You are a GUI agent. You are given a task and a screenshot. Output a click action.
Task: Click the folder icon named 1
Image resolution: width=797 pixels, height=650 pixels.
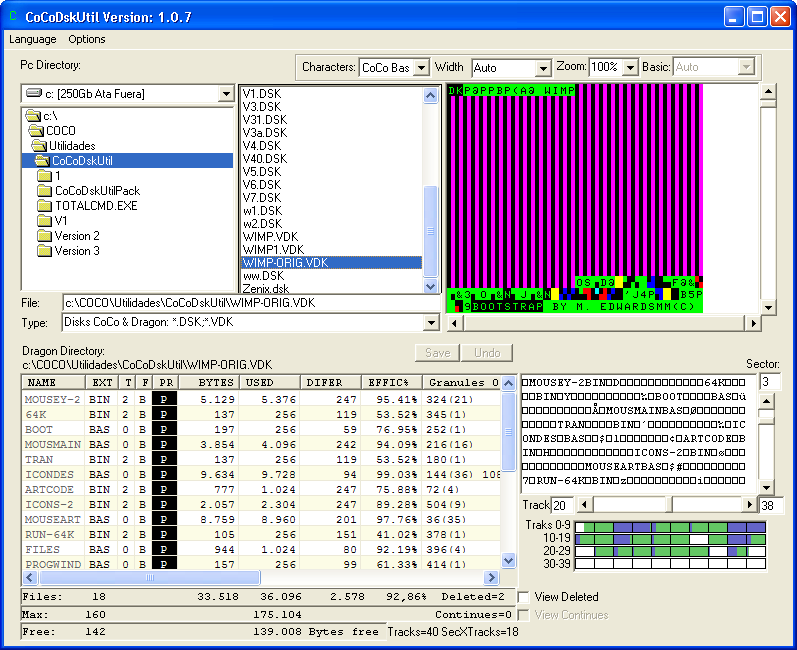pos(45,176)
